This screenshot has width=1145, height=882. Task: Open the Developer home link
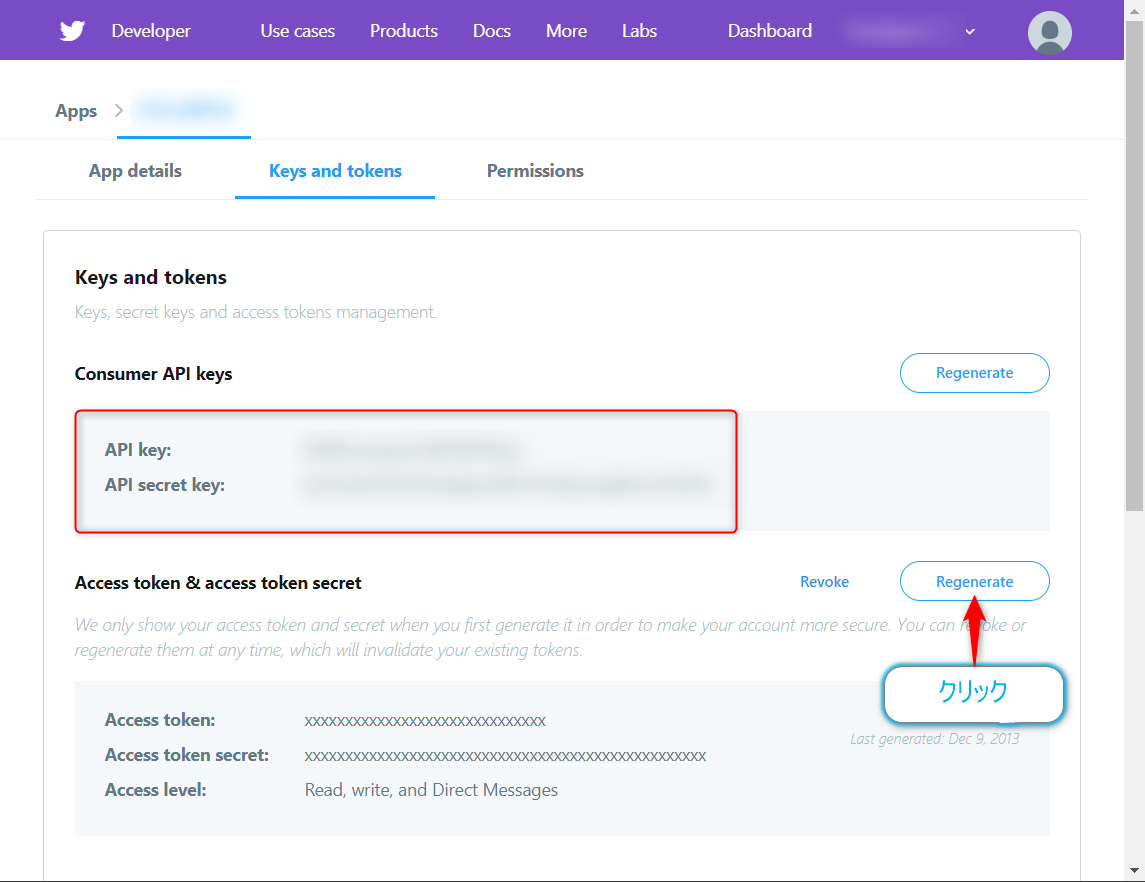pos(150,31)
